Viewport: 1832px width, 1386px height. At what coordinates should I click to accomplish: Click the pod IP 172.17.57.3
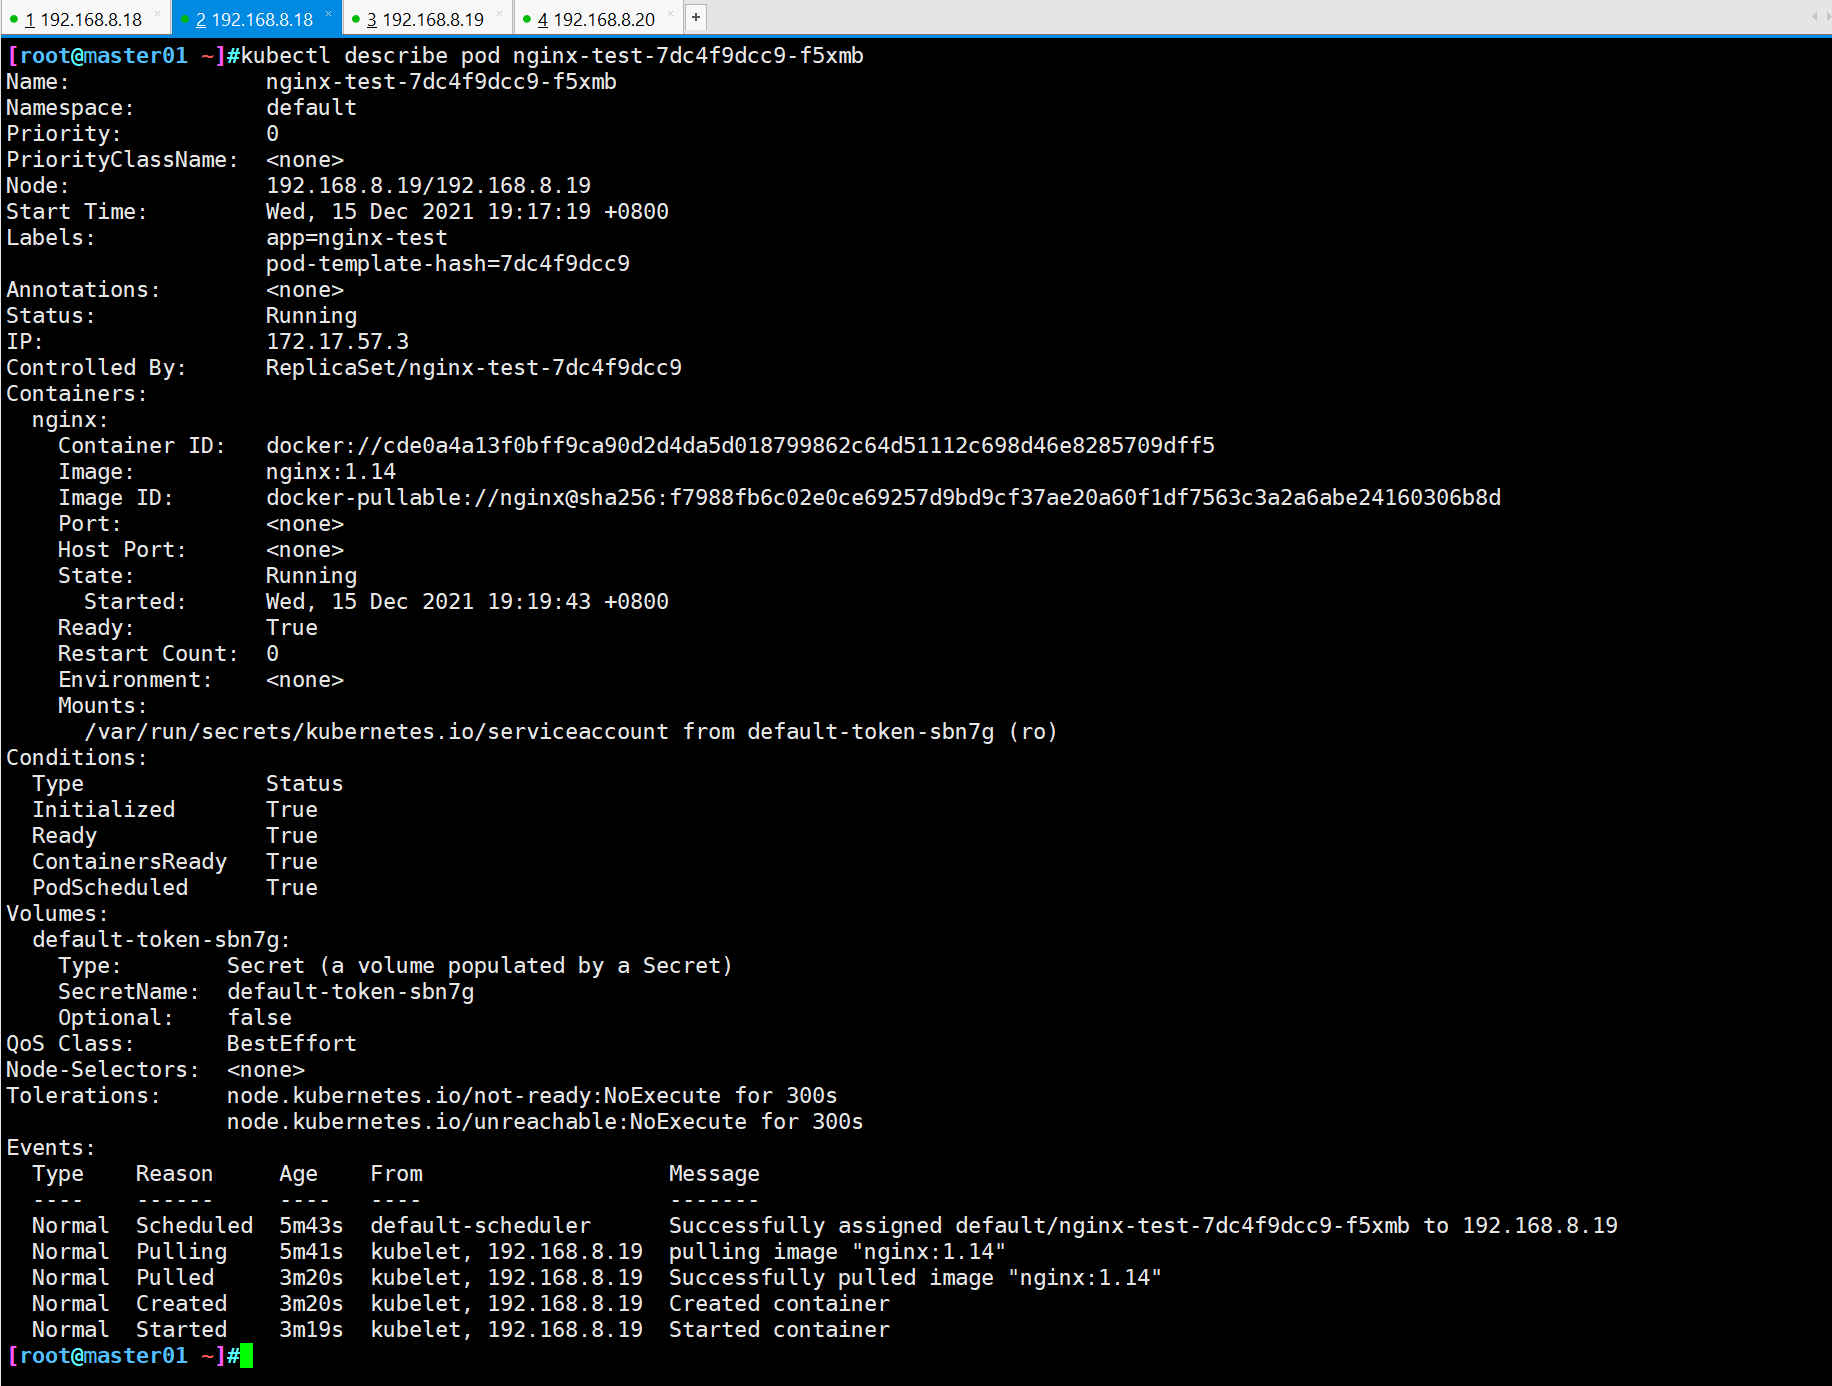tap(337, 342)
